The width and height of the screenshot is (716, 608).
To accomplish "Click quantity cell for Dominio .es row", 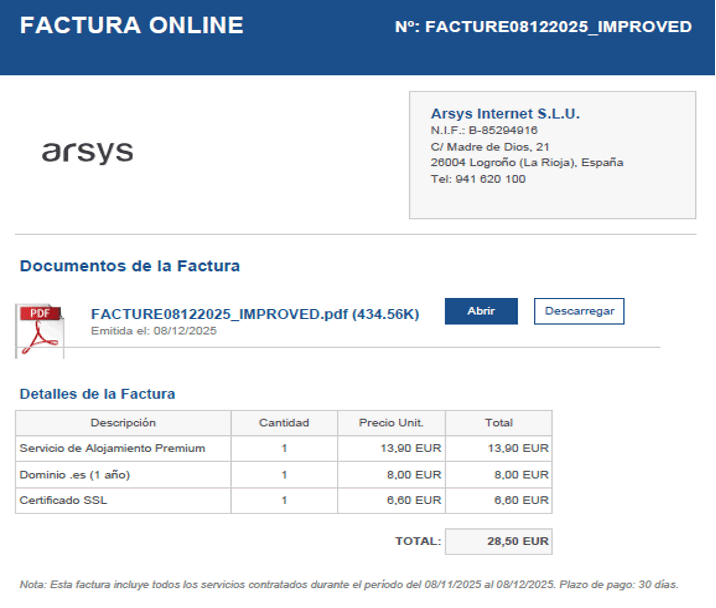I will [x=284, y=475].
